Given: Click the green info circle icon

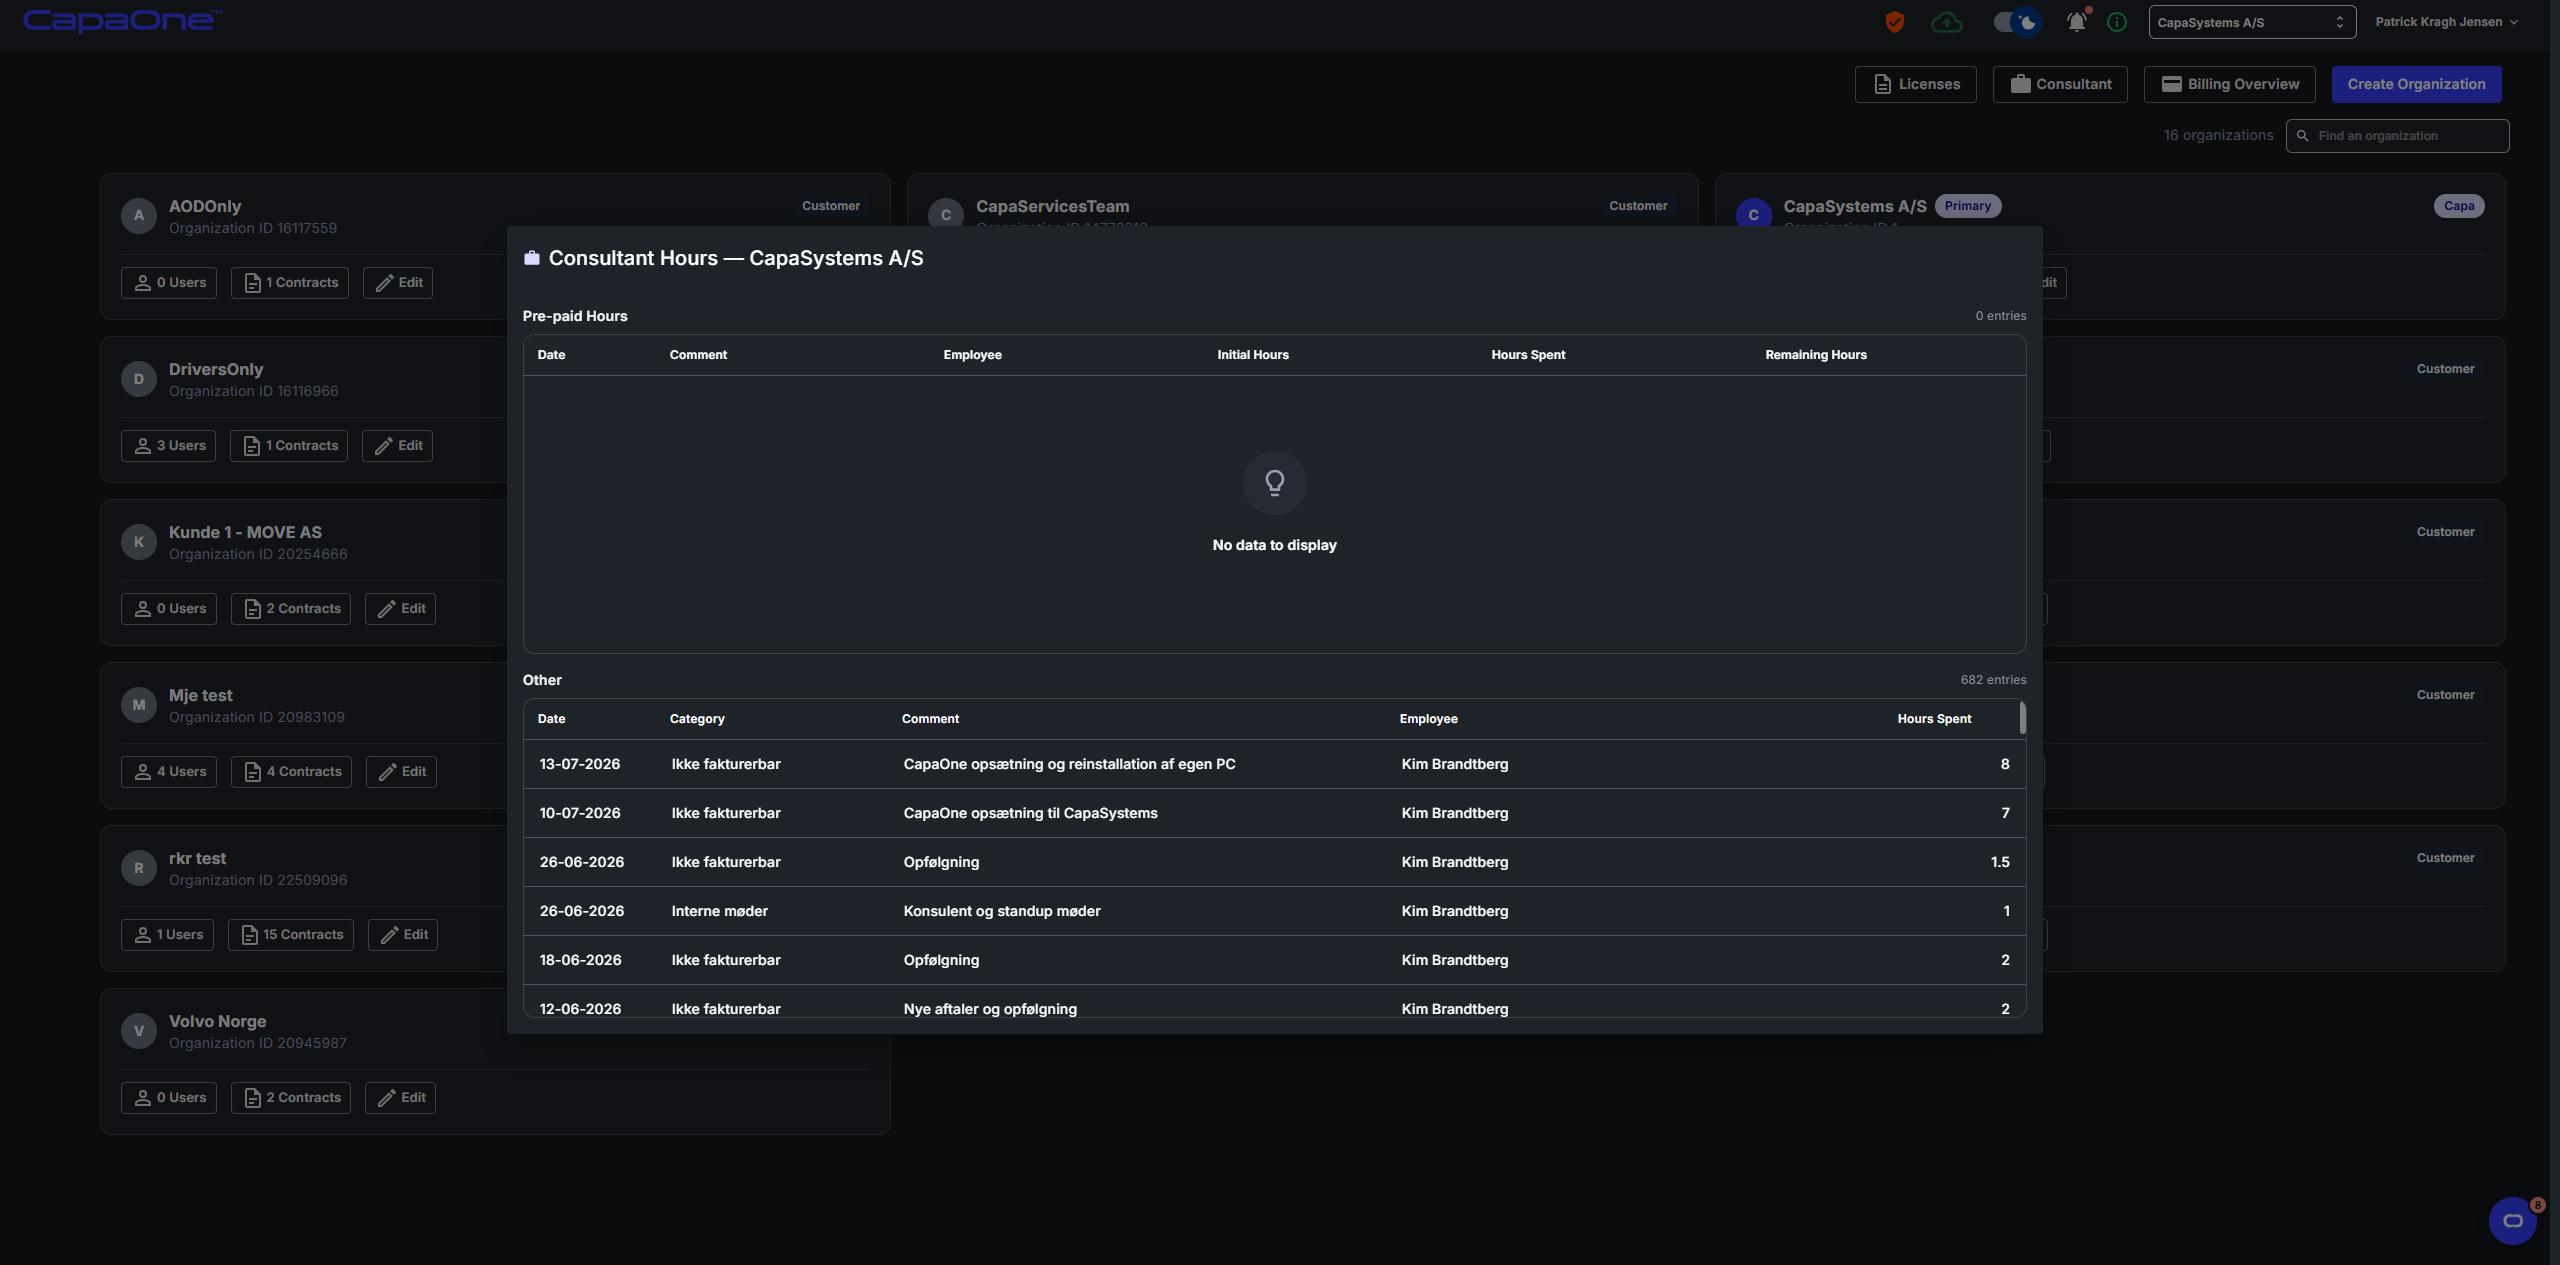Looking at the screenshot, I should click(x=2117, y=22).
